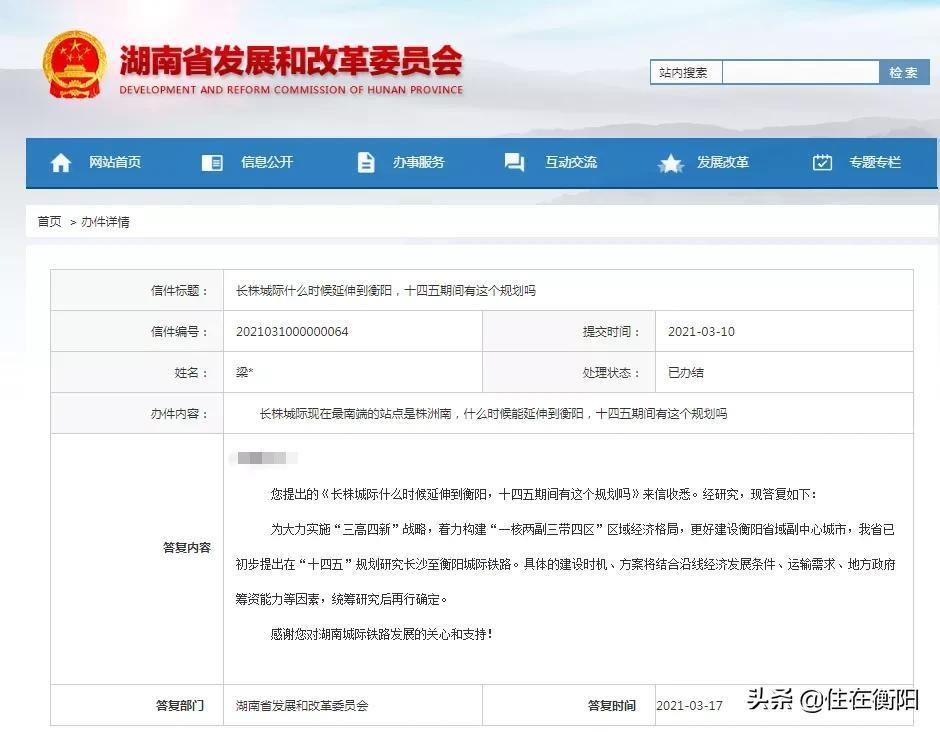
Task: Click the 发展改革 star icon
Action: 670,163
